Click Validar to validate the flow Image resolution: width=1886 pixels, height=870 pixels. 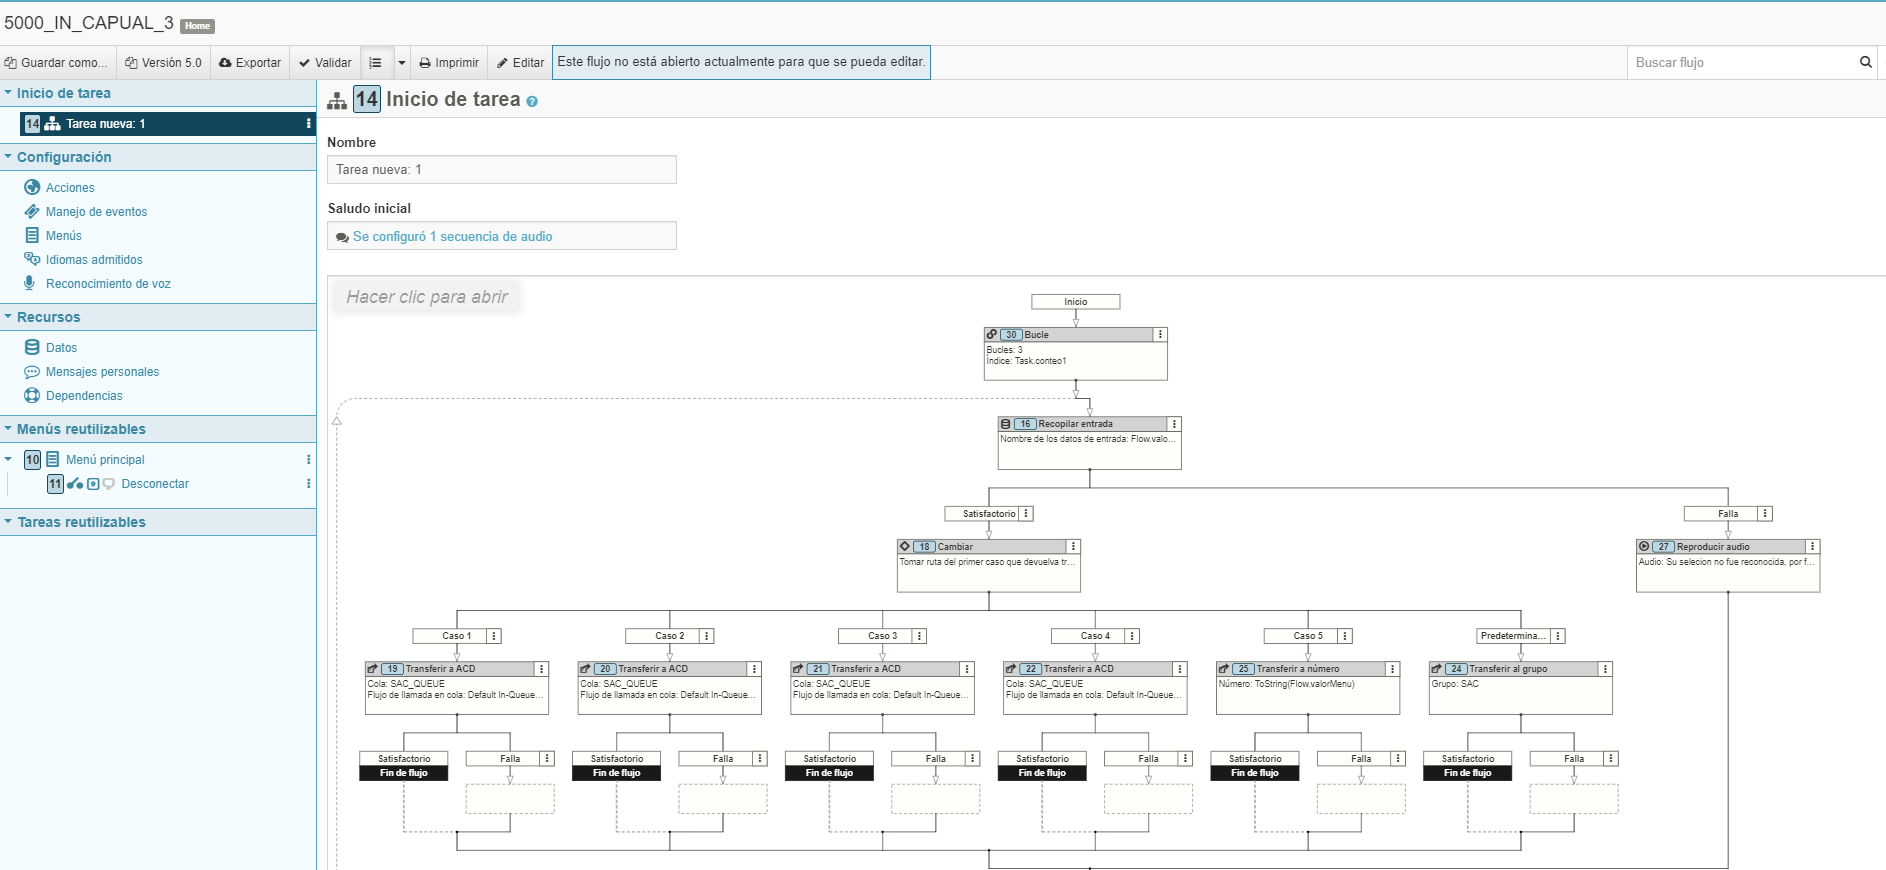[x=325, y=63]
